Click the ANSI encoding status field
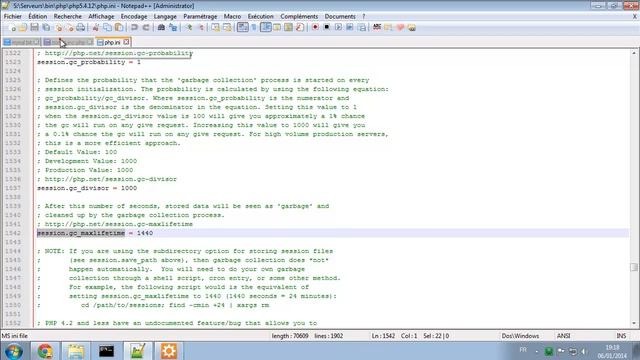 point(563,336)
